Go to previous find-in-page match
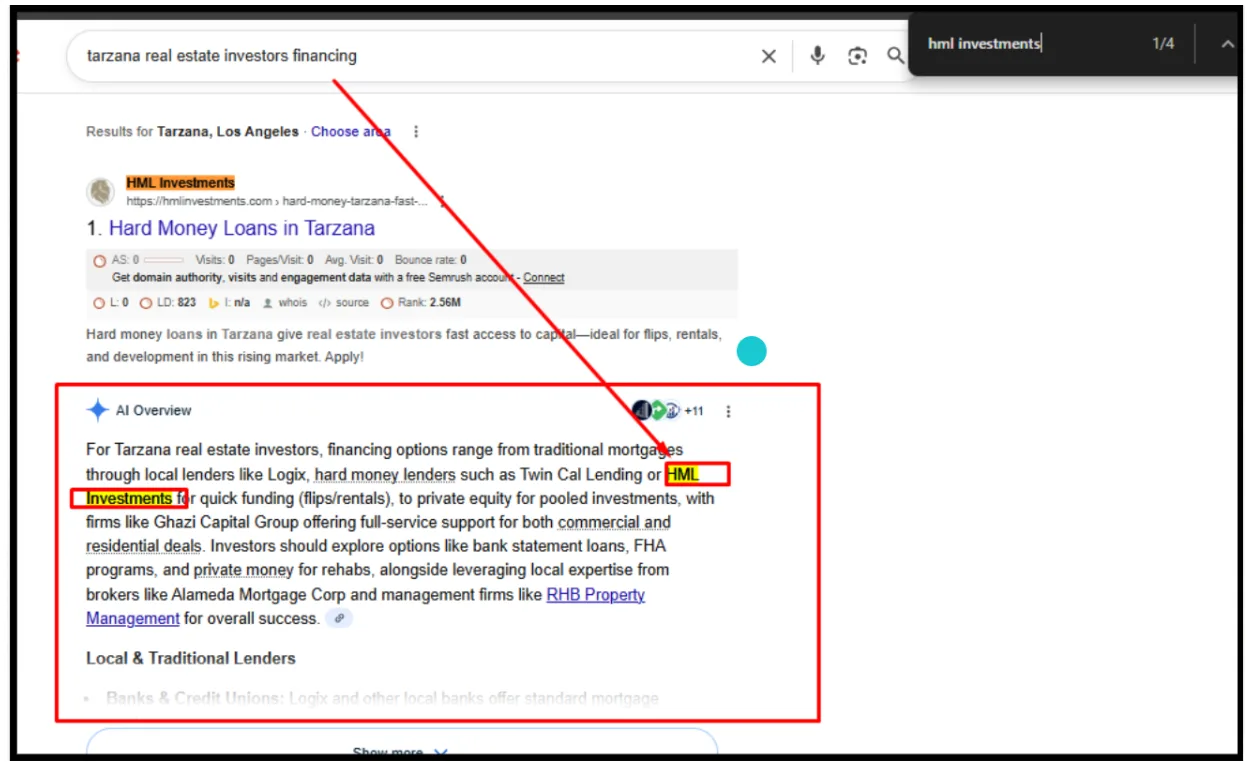 [x=1226, y=44]
